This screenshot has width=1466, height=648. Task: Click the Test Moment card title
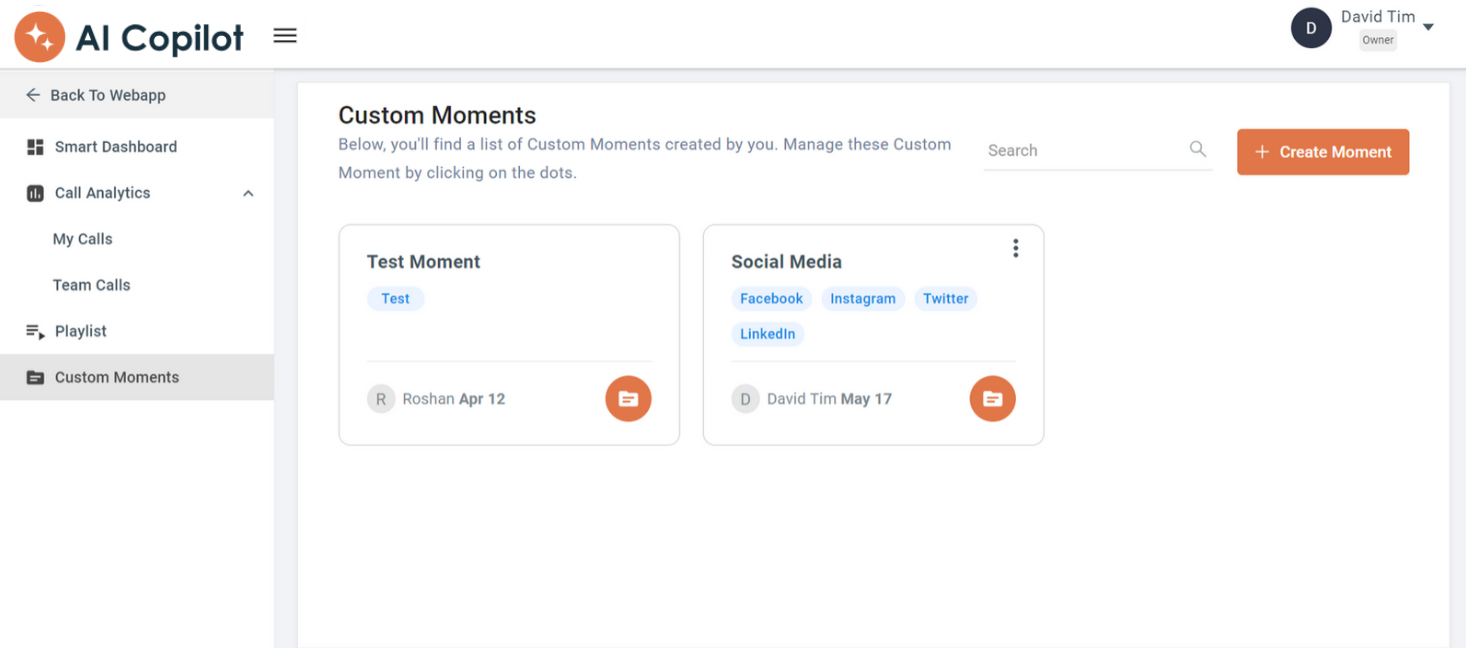point(423,262)
